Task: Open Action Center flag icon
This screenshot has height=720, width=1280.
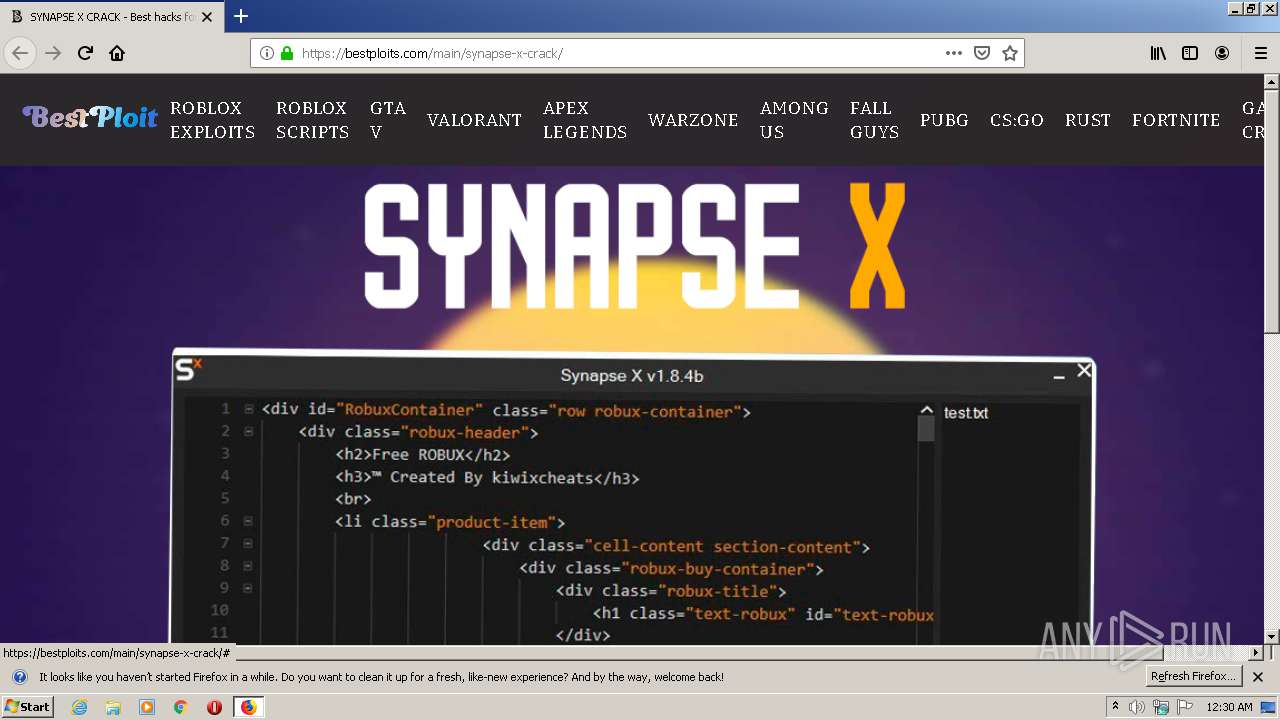Action: pos(1185,707)
